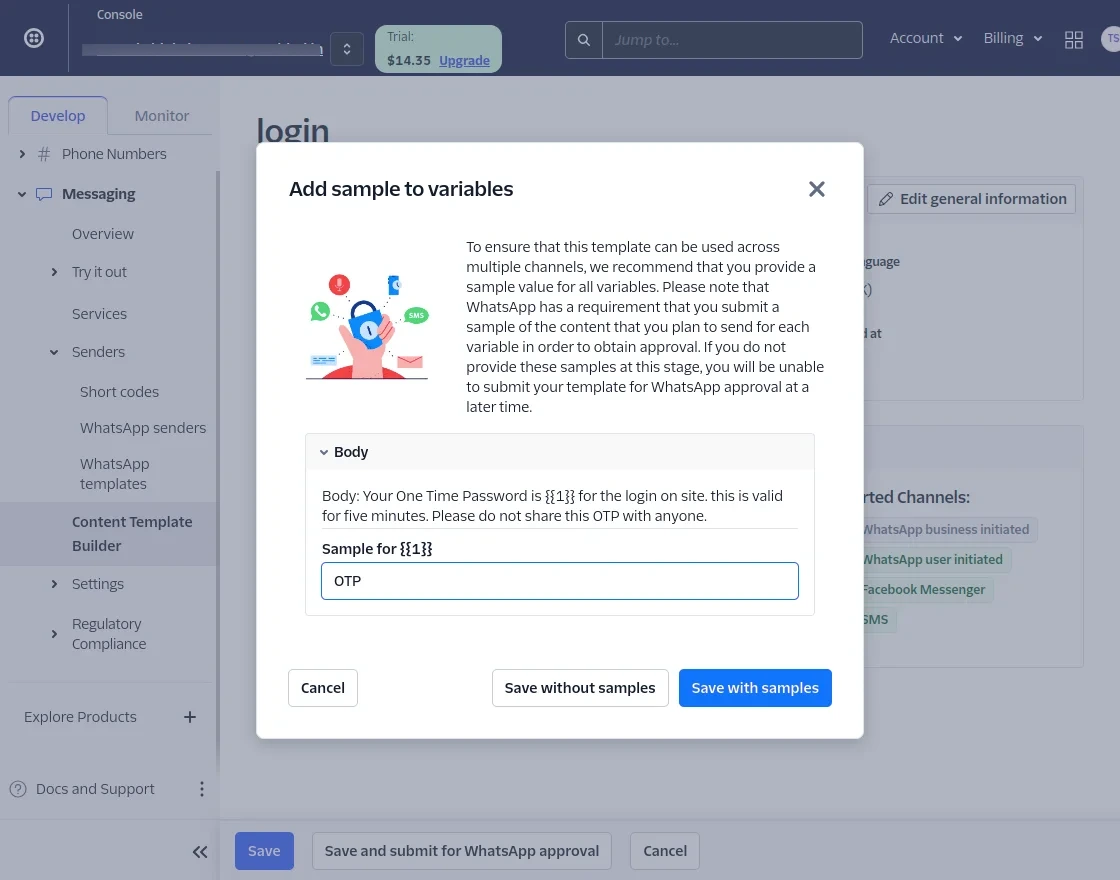The height and width of the screenshot is (880, 1120).
Task: Expand the Settings item in the sidebar
Action: (x=54, y=584)
